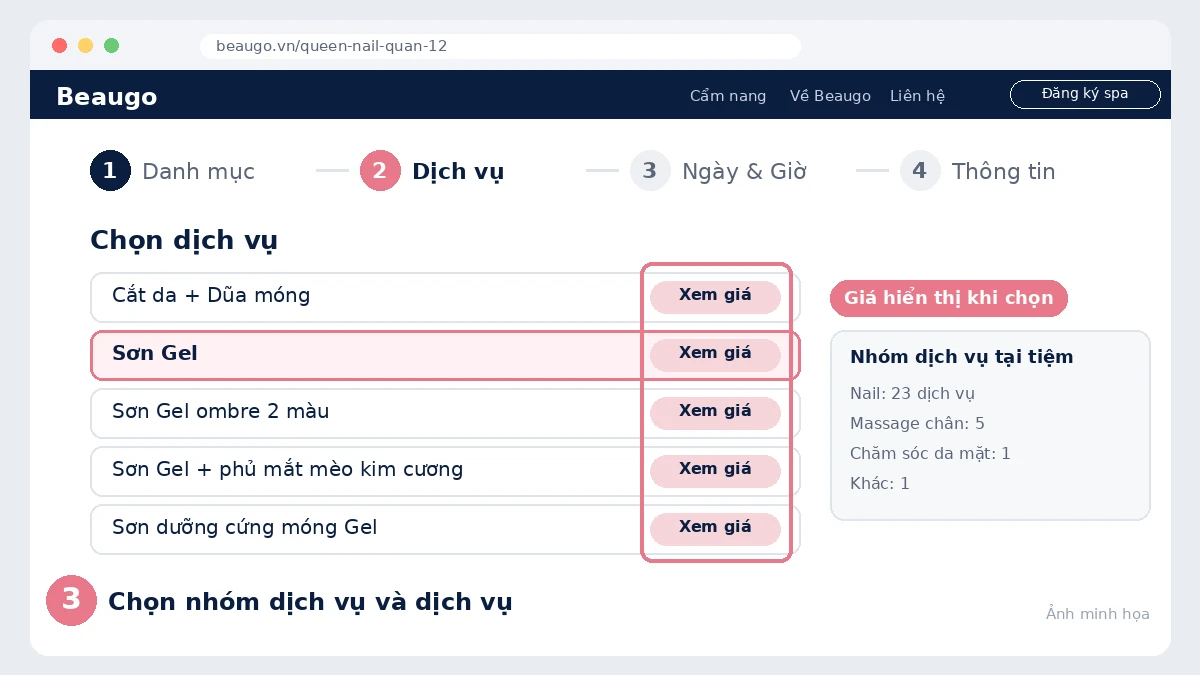Open step 4 Thông tin
This screenshot has width=1200, height=675.
[x=978, y=171]
